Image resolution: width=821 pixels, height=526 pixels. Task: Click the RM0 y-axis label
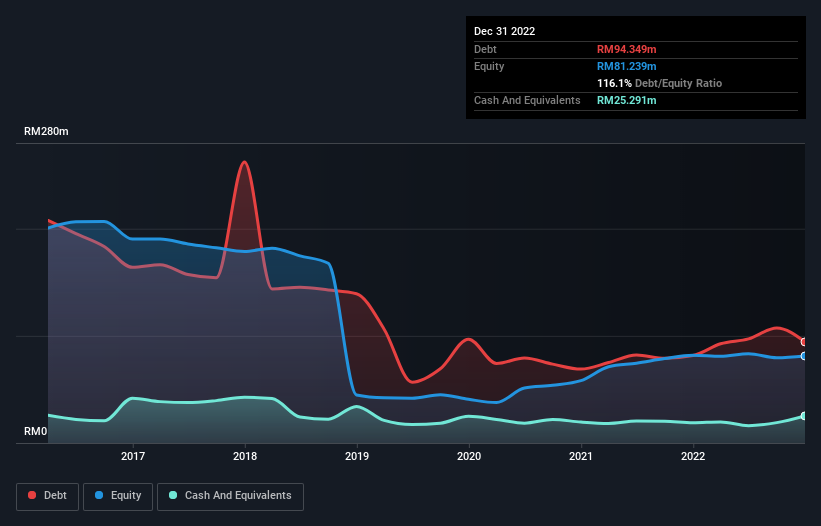click(36, 431)
